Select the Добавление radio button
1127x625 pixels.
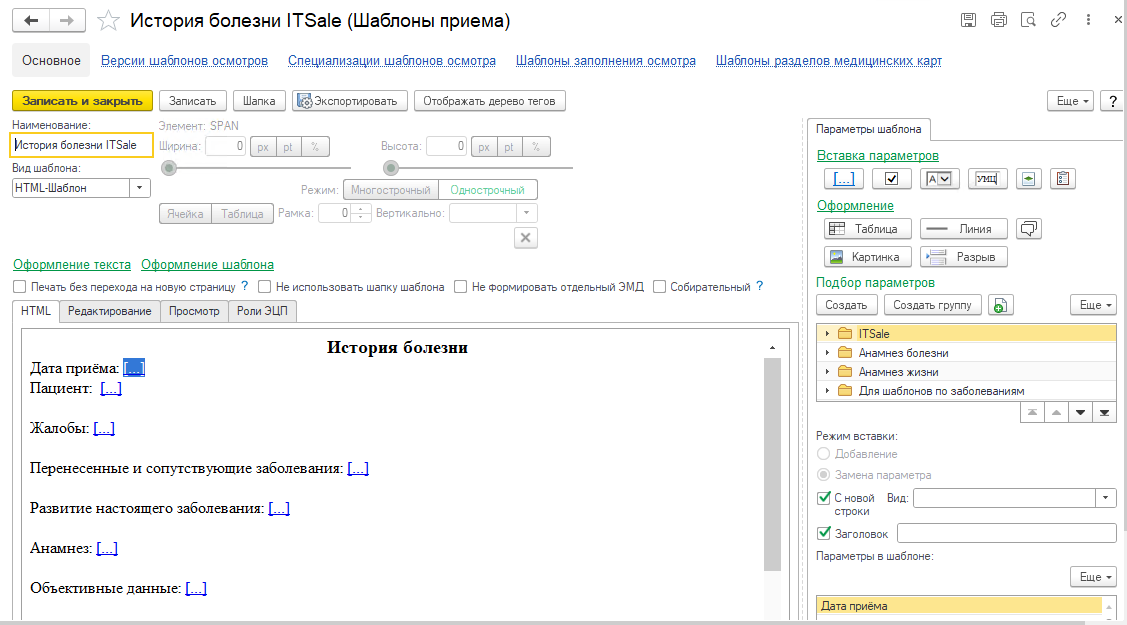click(824, 454)
